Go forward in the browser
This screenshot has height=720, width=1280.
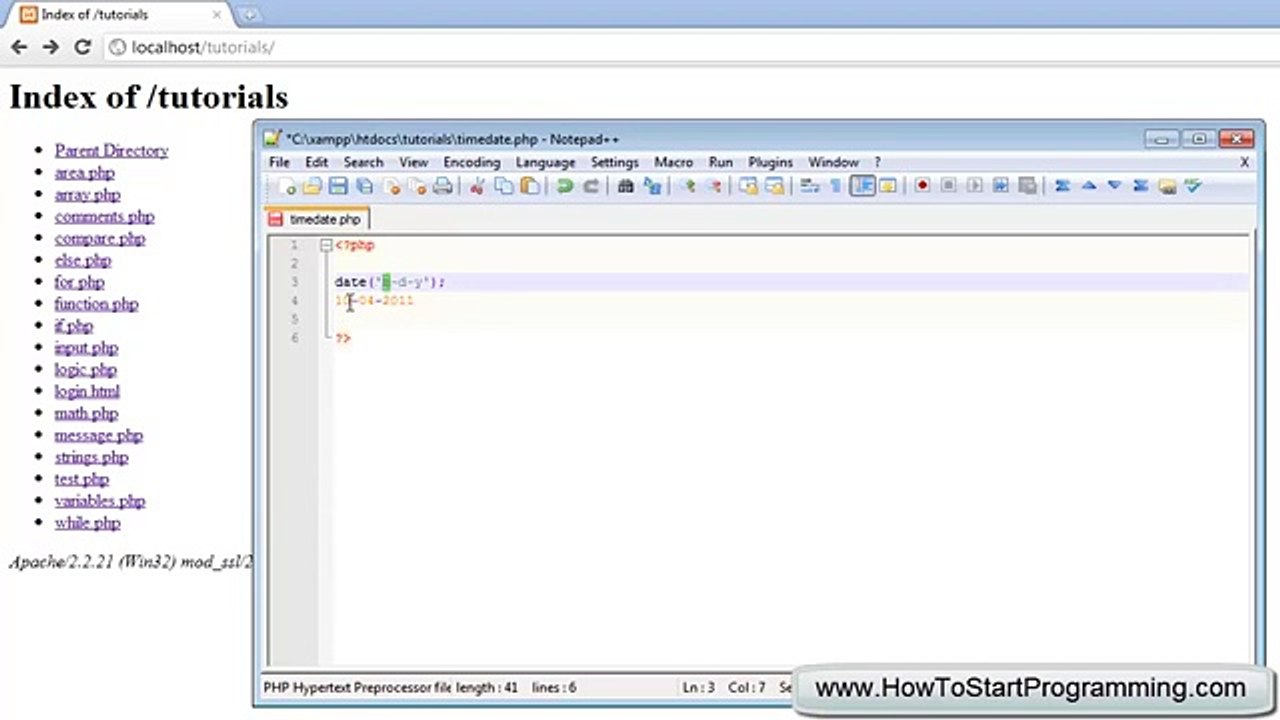(51, 47)
